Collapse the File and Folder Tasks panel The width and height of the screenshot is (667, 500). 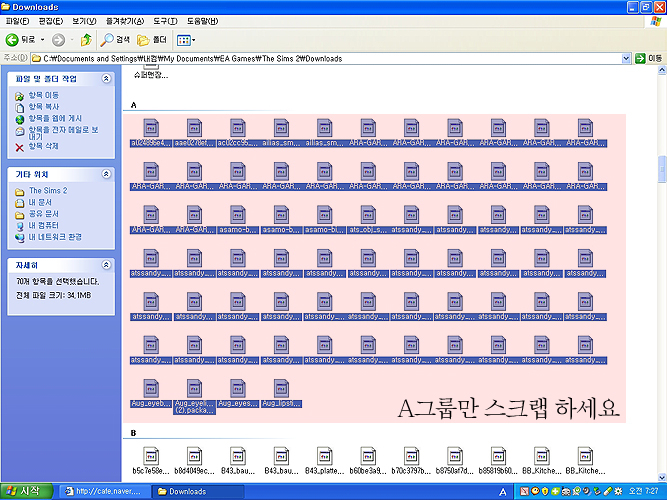(x=107, y=78)
